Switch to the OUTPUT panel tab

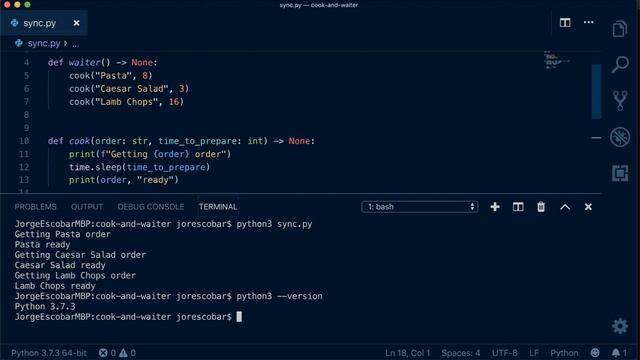tap(87, 207)
